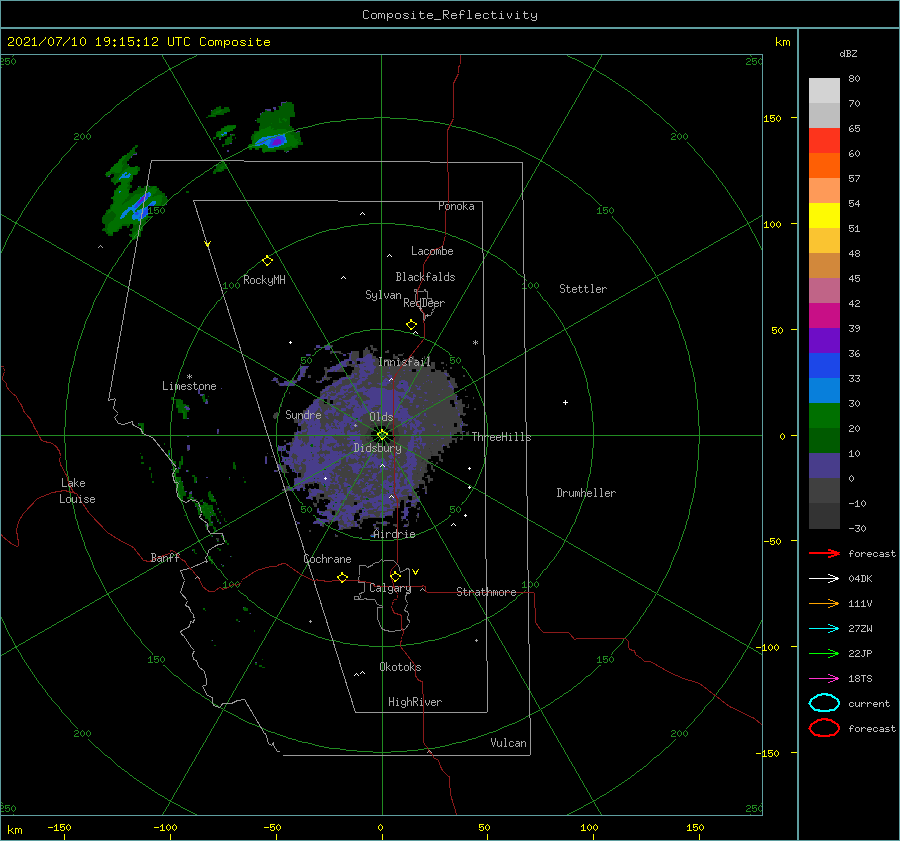Click the white plus marker west of Stettler
The image size is (900, 841).
[x=565, y=402]
